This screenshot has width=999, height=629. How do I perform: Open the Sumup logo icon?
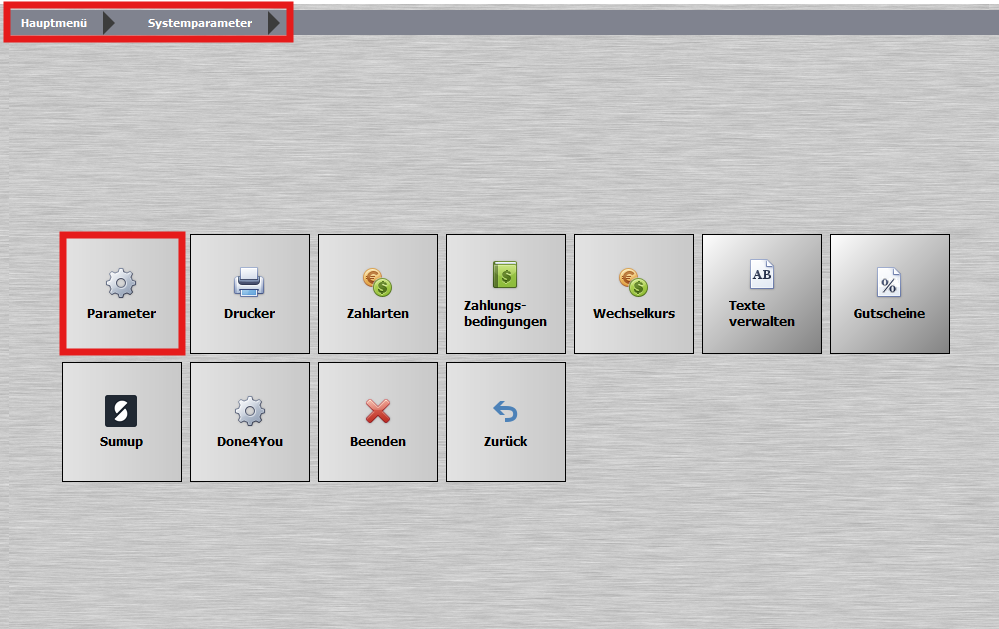click(121, 411)
